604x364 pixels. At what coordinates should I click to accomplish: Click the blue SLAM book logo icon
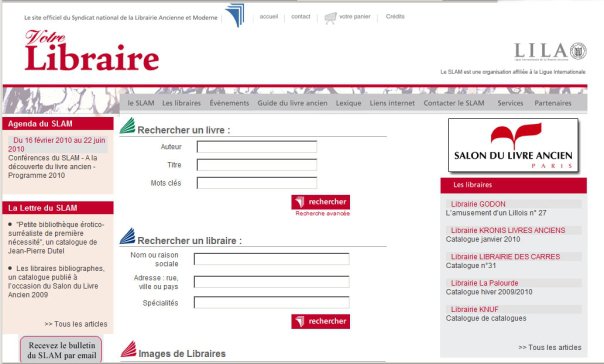coord(235,15)
